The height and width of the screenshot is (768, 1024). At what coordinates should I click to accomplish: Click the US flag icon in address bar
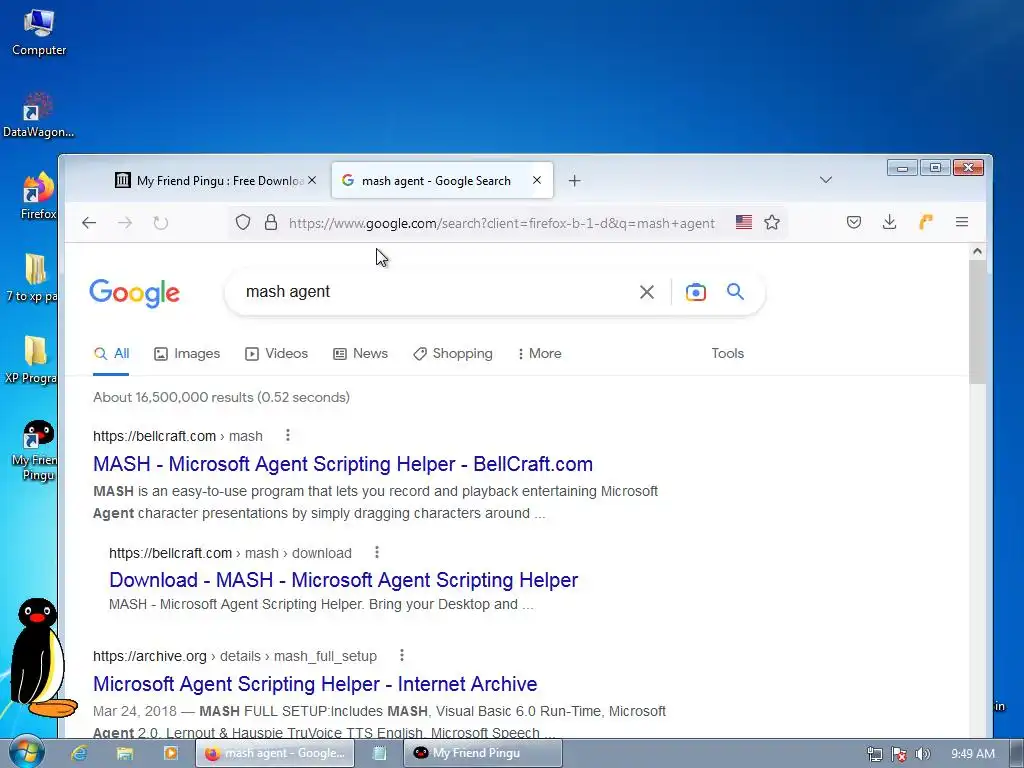743,222
